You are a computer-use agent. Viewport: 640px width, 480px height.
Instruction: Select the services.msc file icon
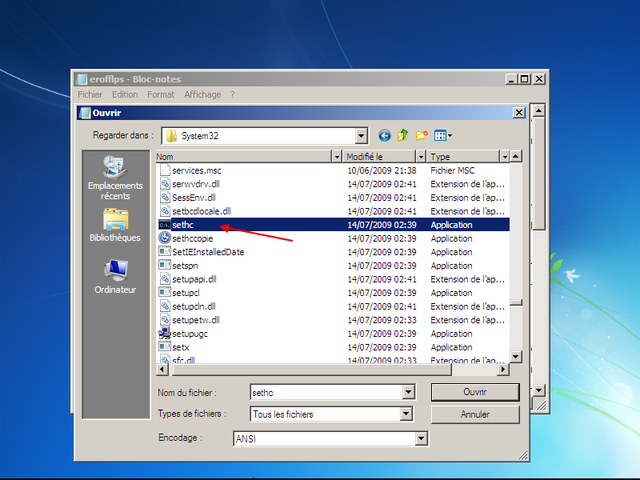164,170
